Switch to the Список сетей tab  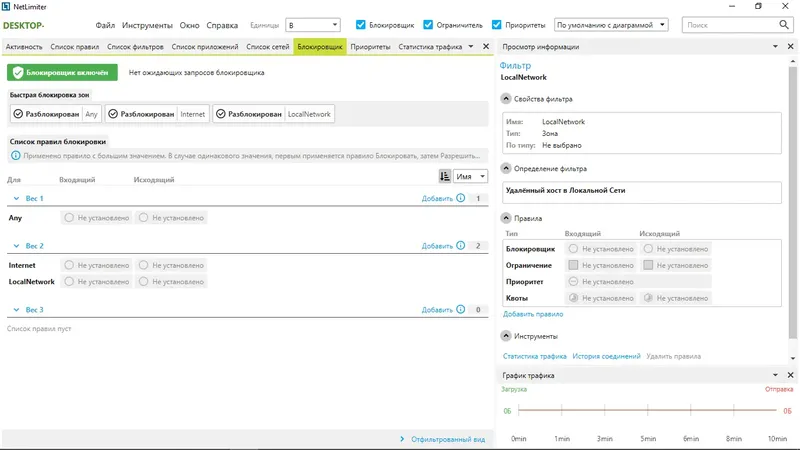(267, 46)
